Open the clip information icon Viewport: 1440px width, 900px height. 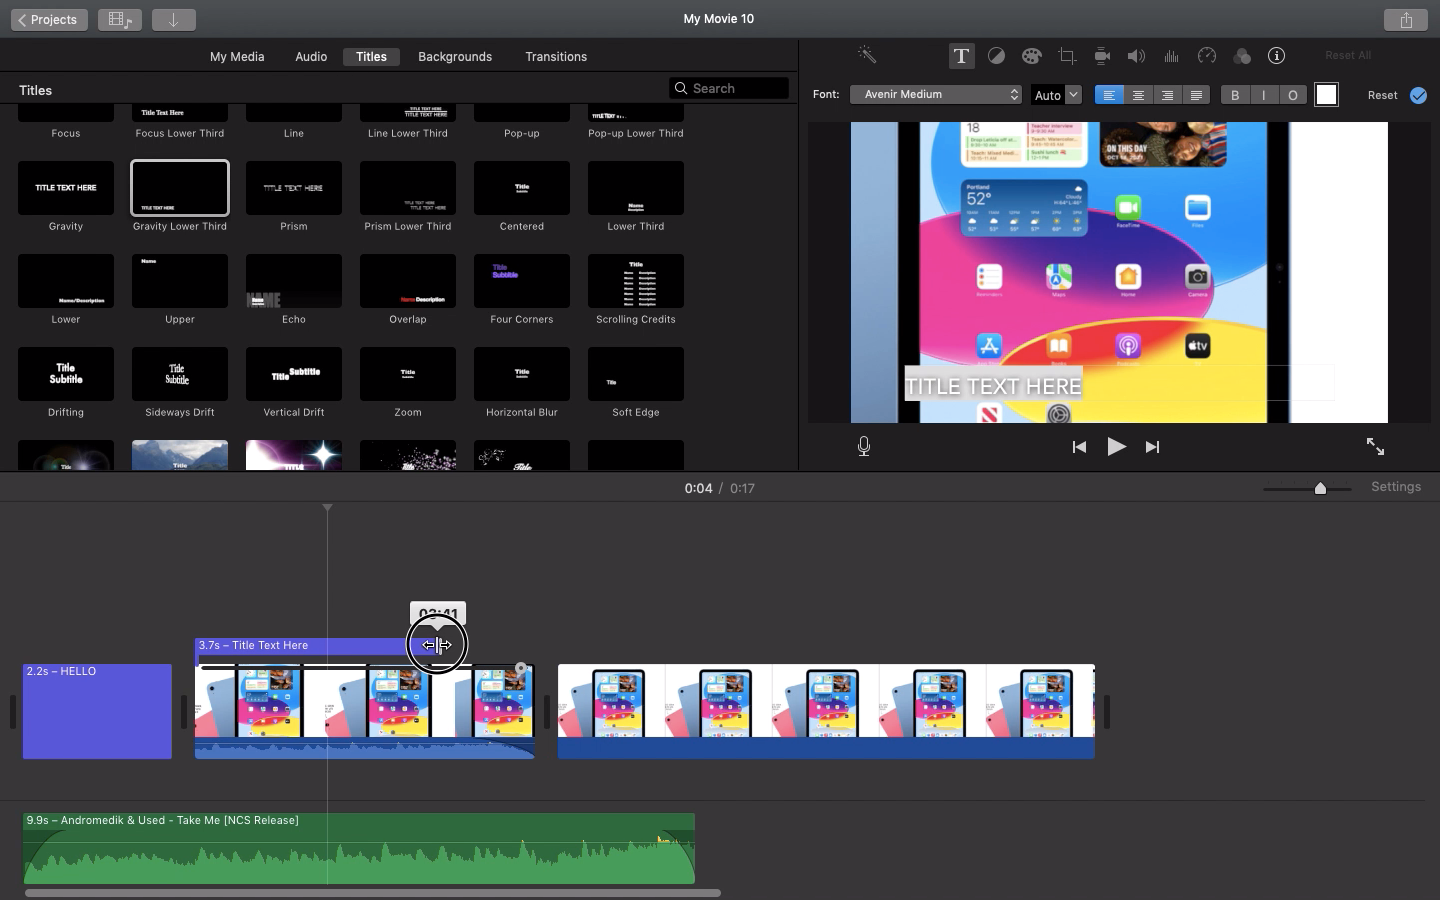1276,56
